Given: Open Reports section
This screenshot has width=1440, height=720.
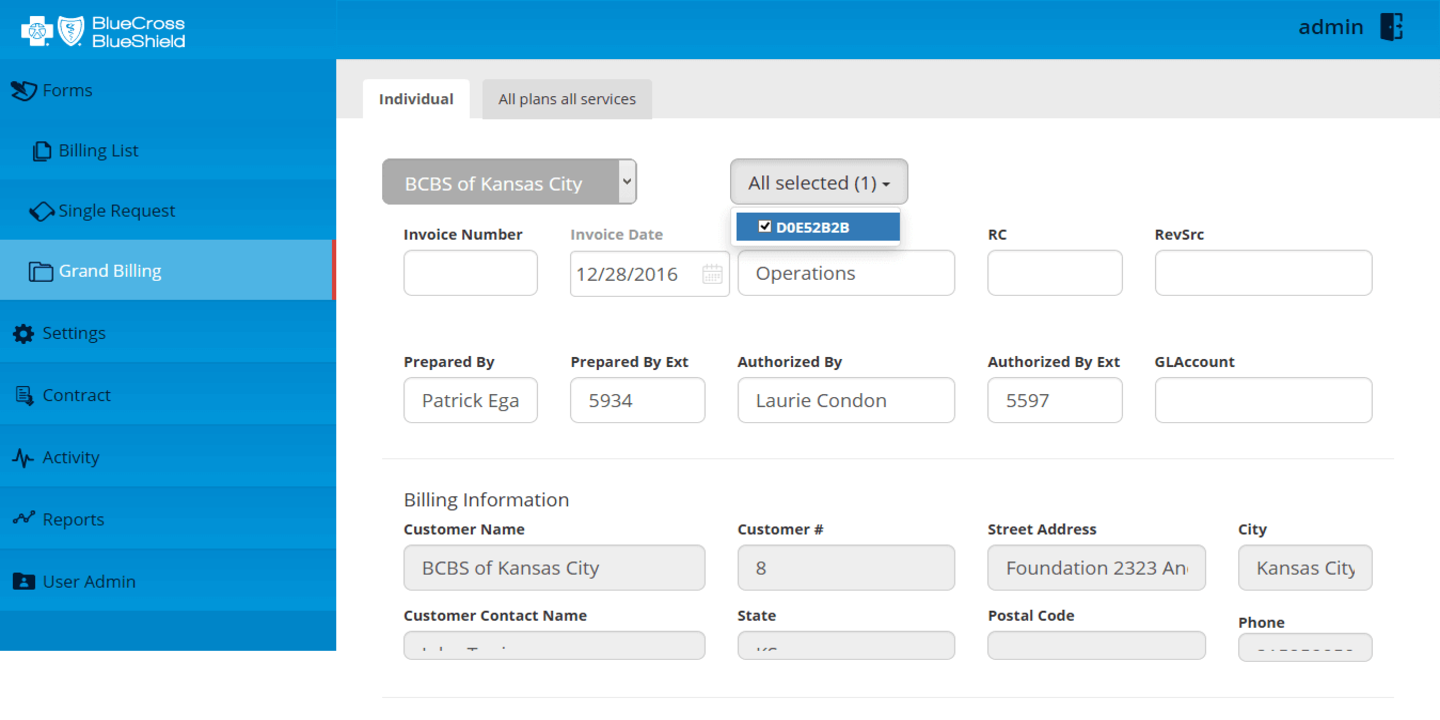Looking at the screenshot, I should [168, 519].
